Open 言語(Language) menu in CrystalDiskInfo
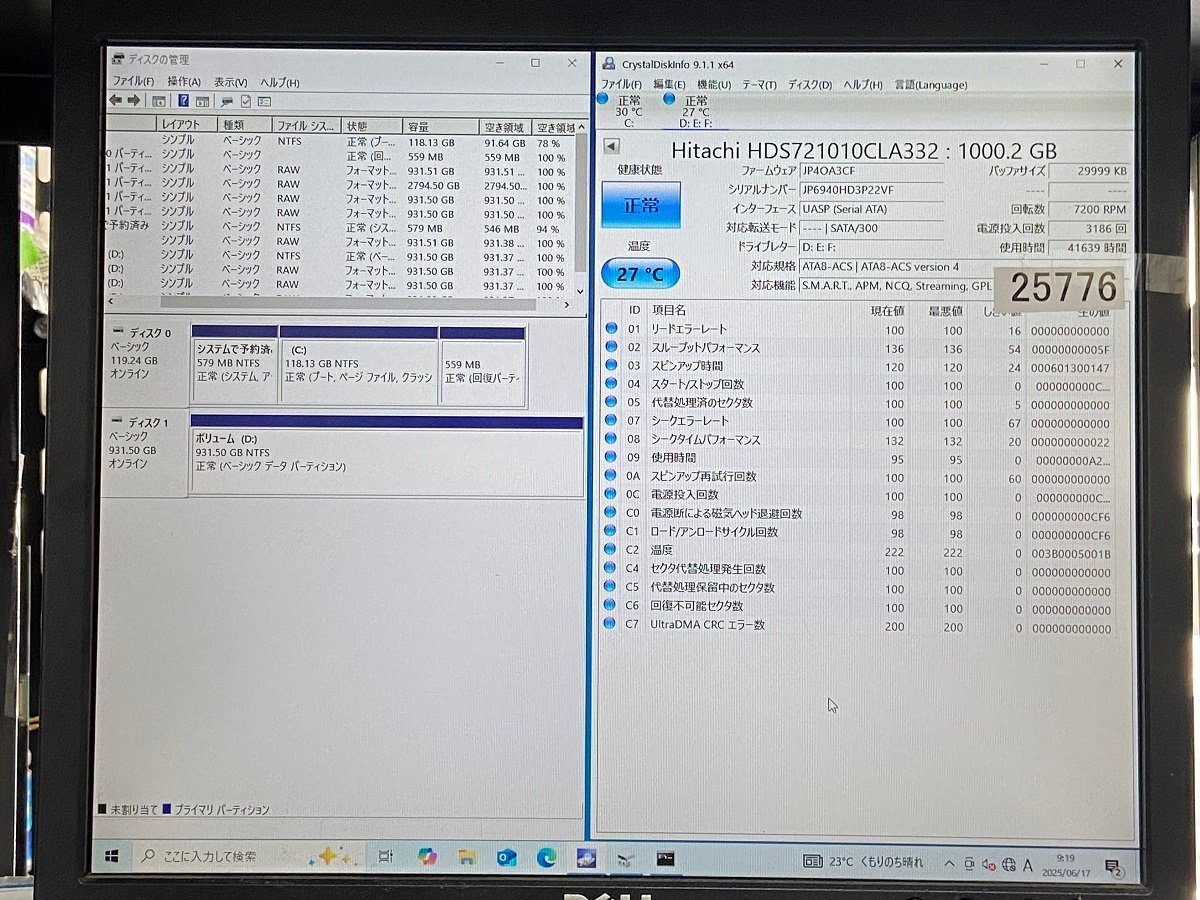This screenshot has width=1200, height=900. pyautogui.click(x=931, y=85)
